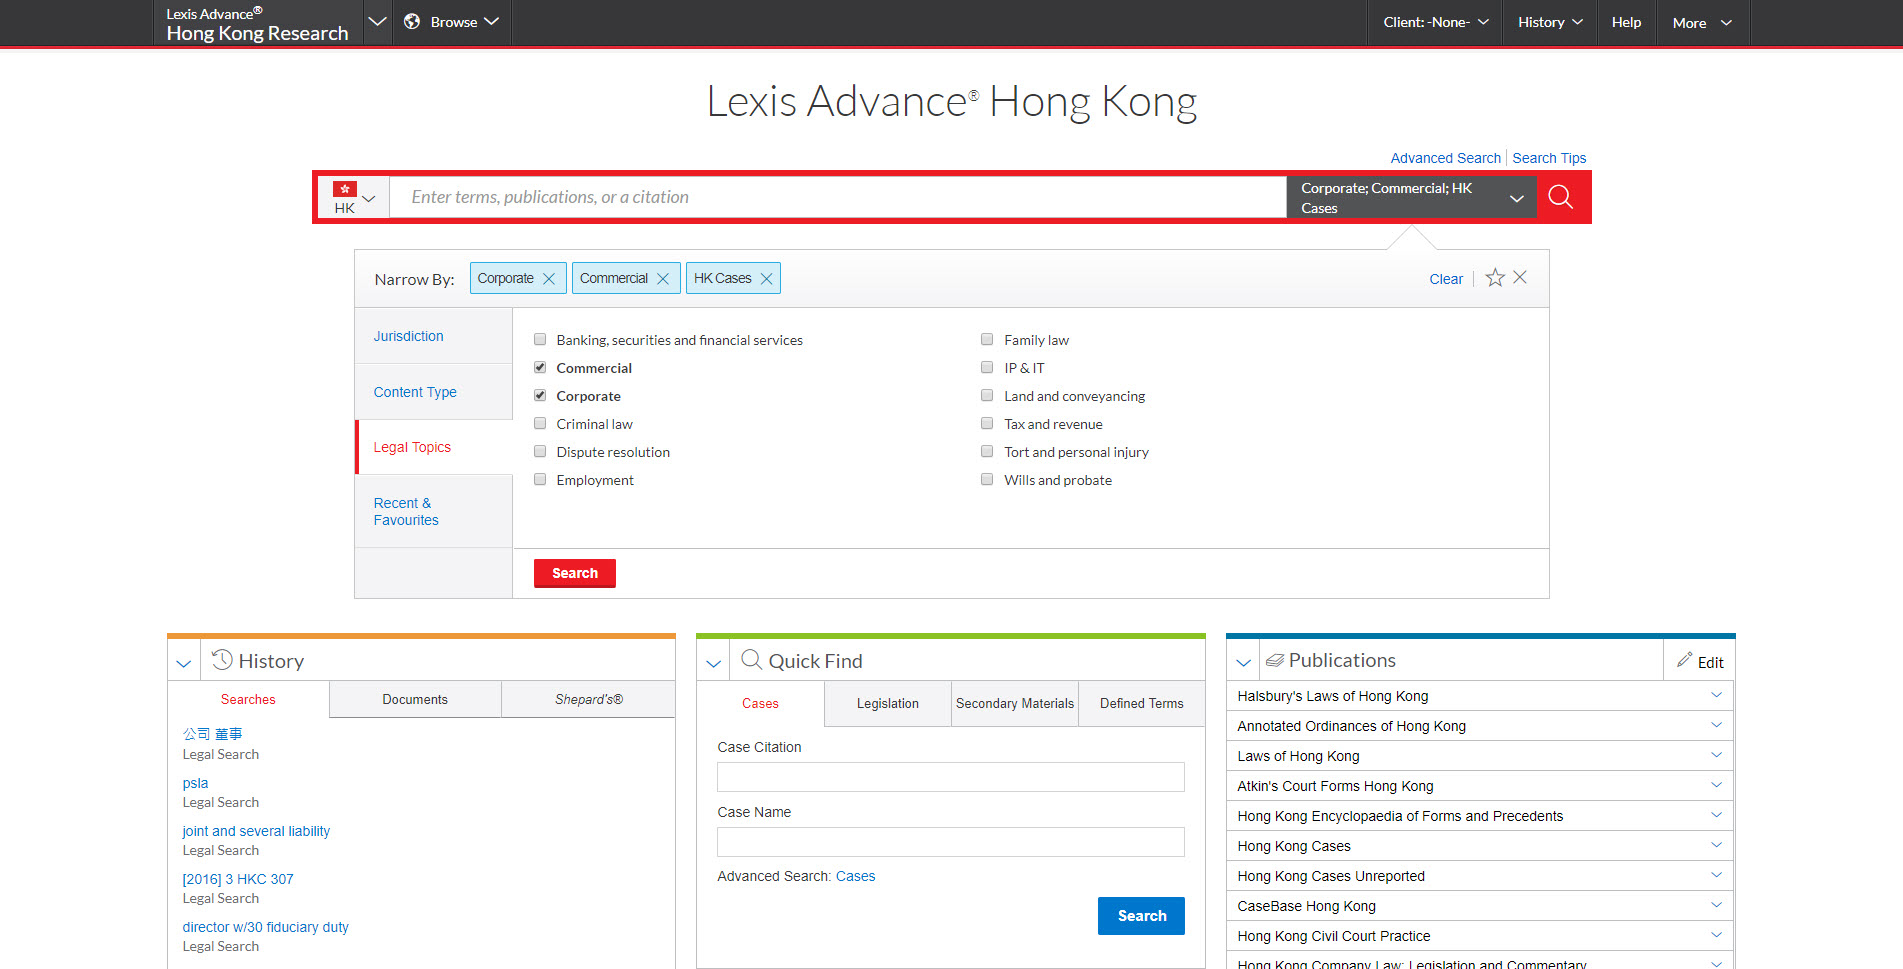This screenshot has height=969, width=1903.
Task: Check the Criminal law topic
Action: pyautogui.click(x=540, y=424)
